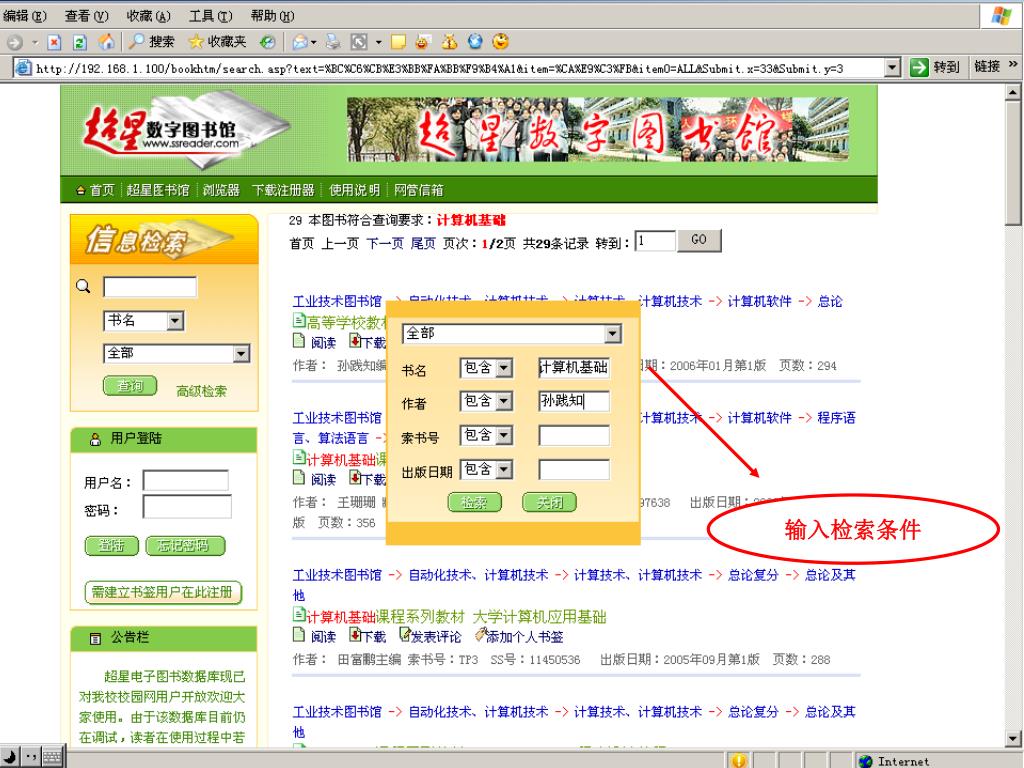
Task: Click the 用户名 input field
Action: click(x=186, y=481)
